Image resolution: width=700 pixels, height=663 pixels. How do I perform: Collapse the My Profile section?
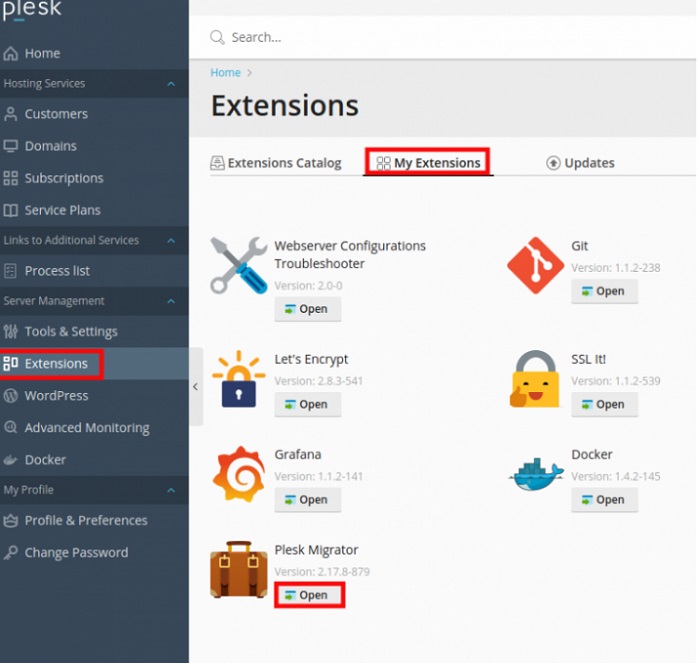171,490
